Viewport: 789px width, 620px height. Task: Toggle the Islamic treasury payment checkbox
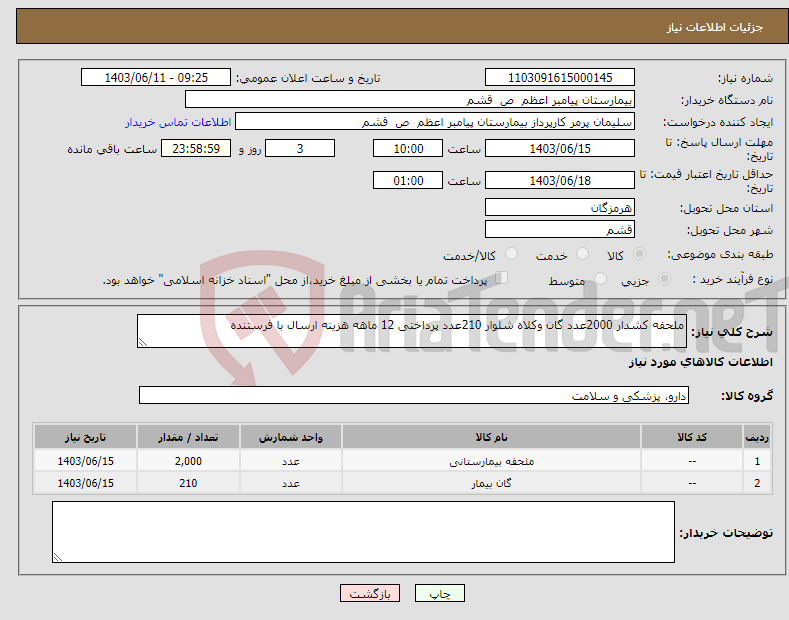[501, 278]
